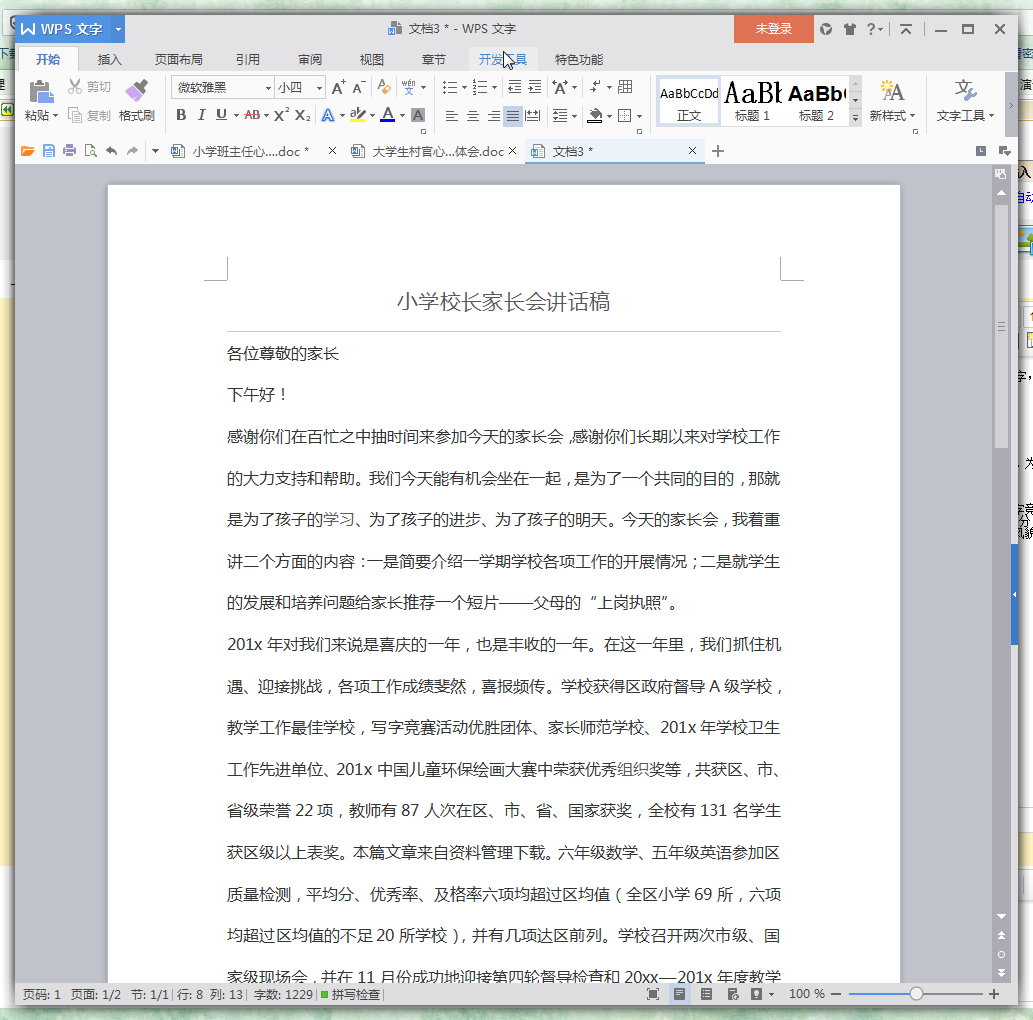
Task: Set paragraph to align right
Action: click(493, 116)
